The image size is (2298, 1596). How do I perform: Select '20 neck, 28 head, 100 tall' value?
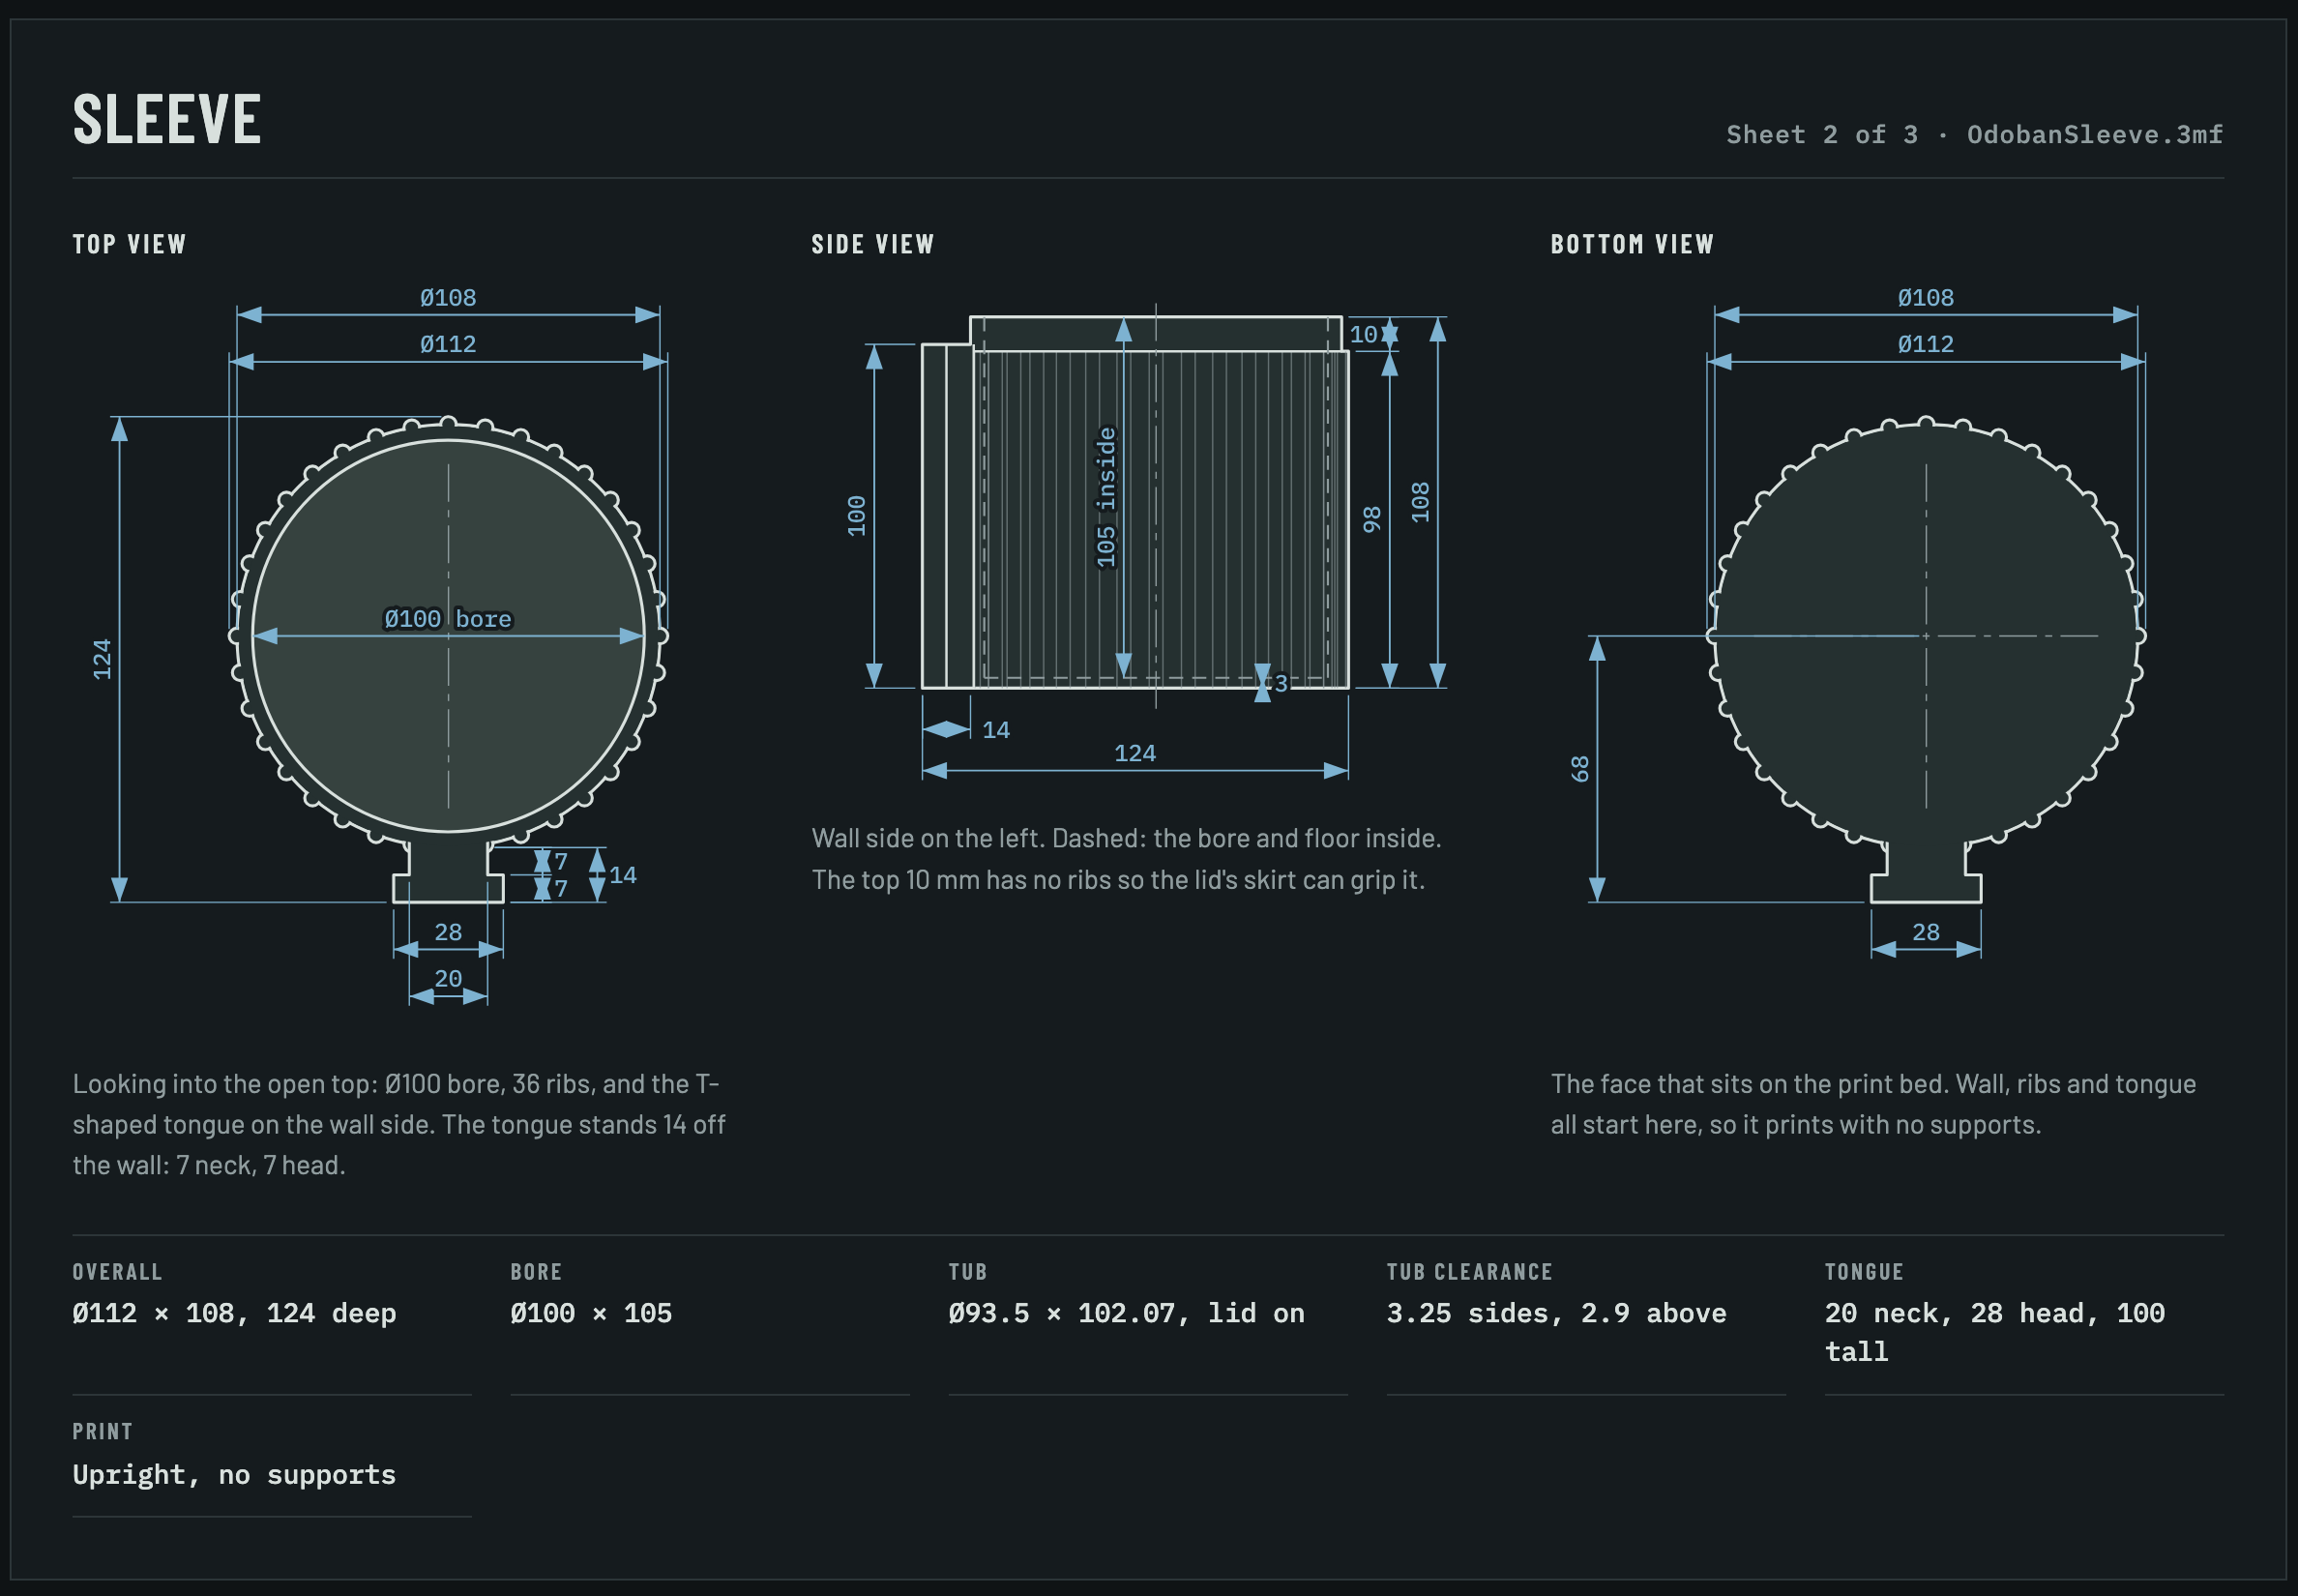[1994, 1332]
